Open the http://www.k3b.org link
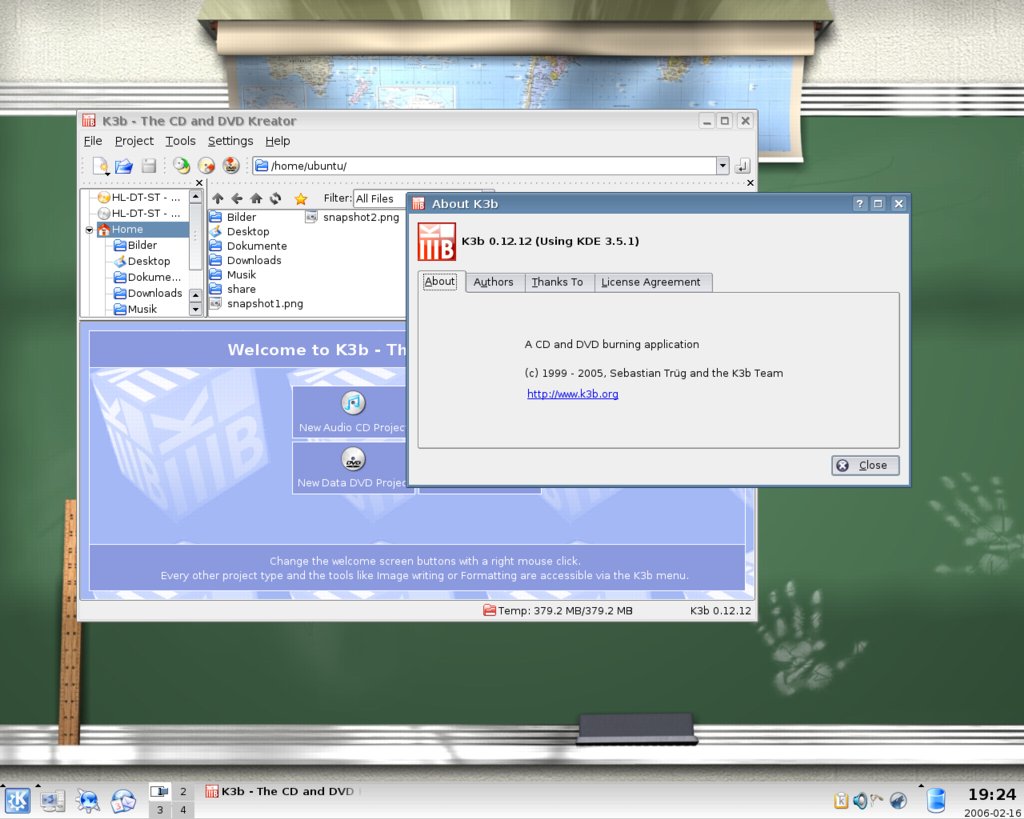 click(x=573, y=394)
